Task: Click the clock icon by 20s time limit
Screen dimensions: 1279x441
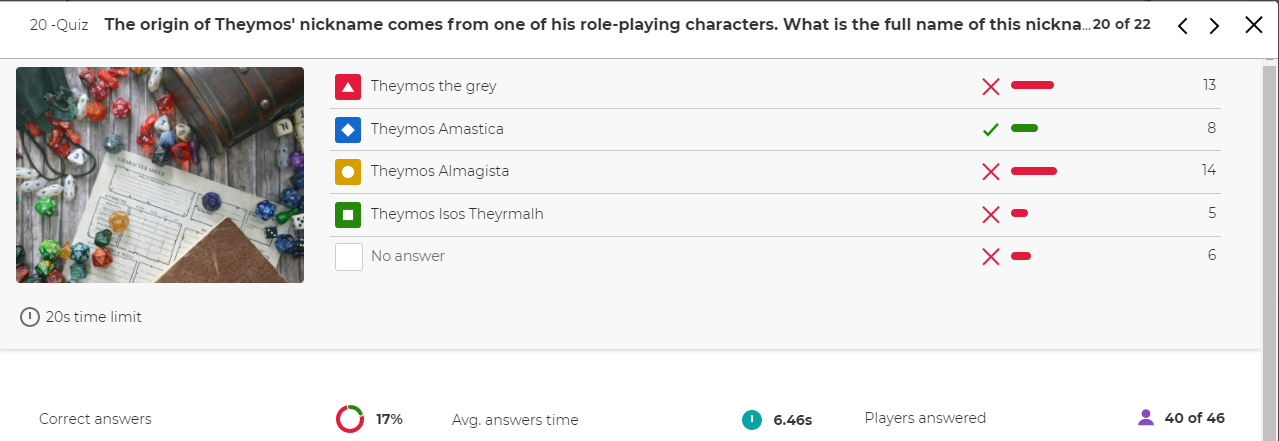Action: pos(30,317)
